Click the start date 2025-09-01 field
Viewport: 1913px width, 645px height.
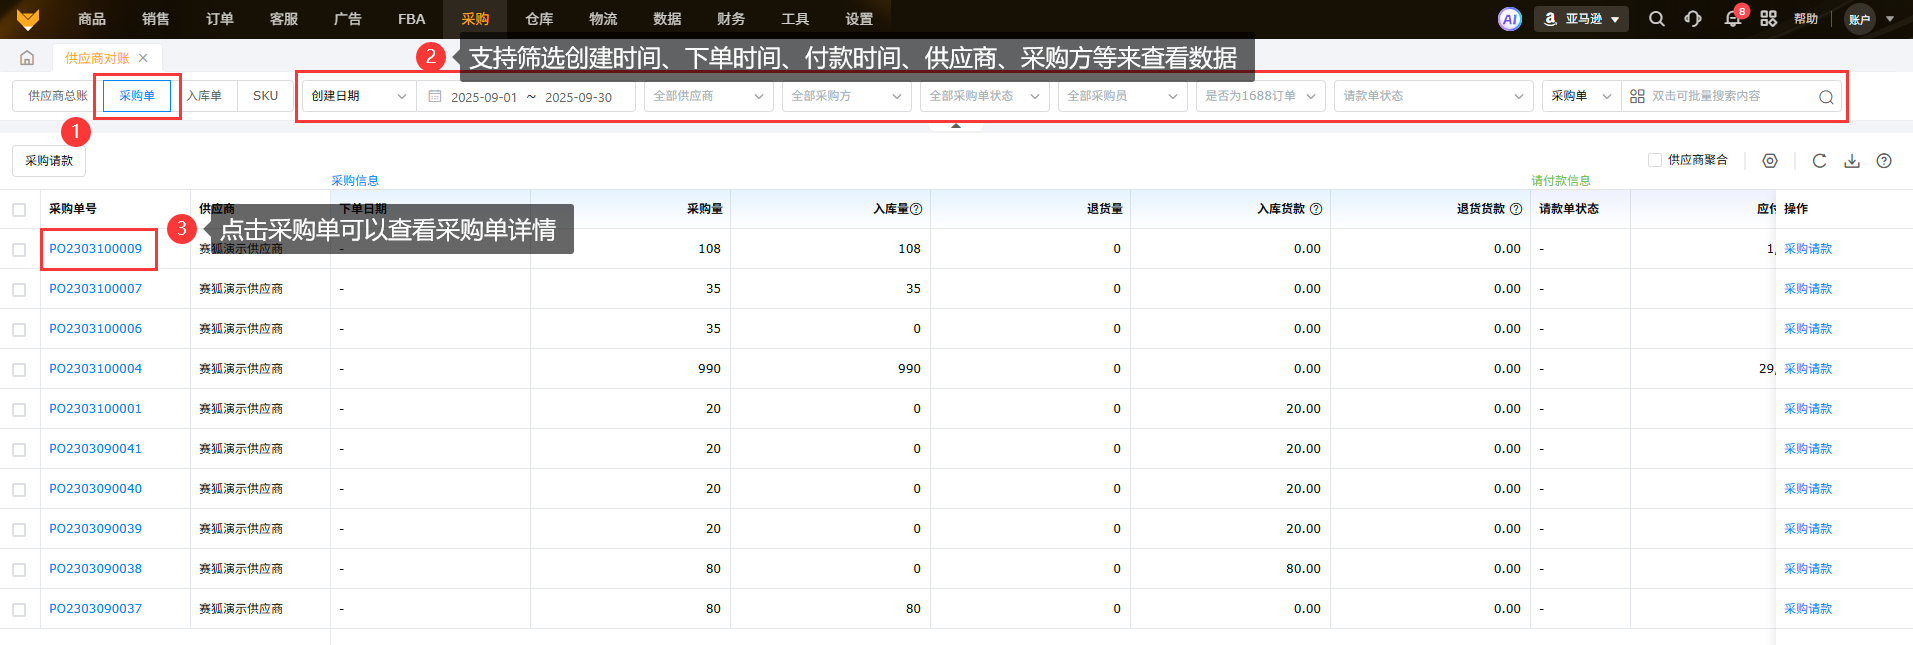pos(484,97)
